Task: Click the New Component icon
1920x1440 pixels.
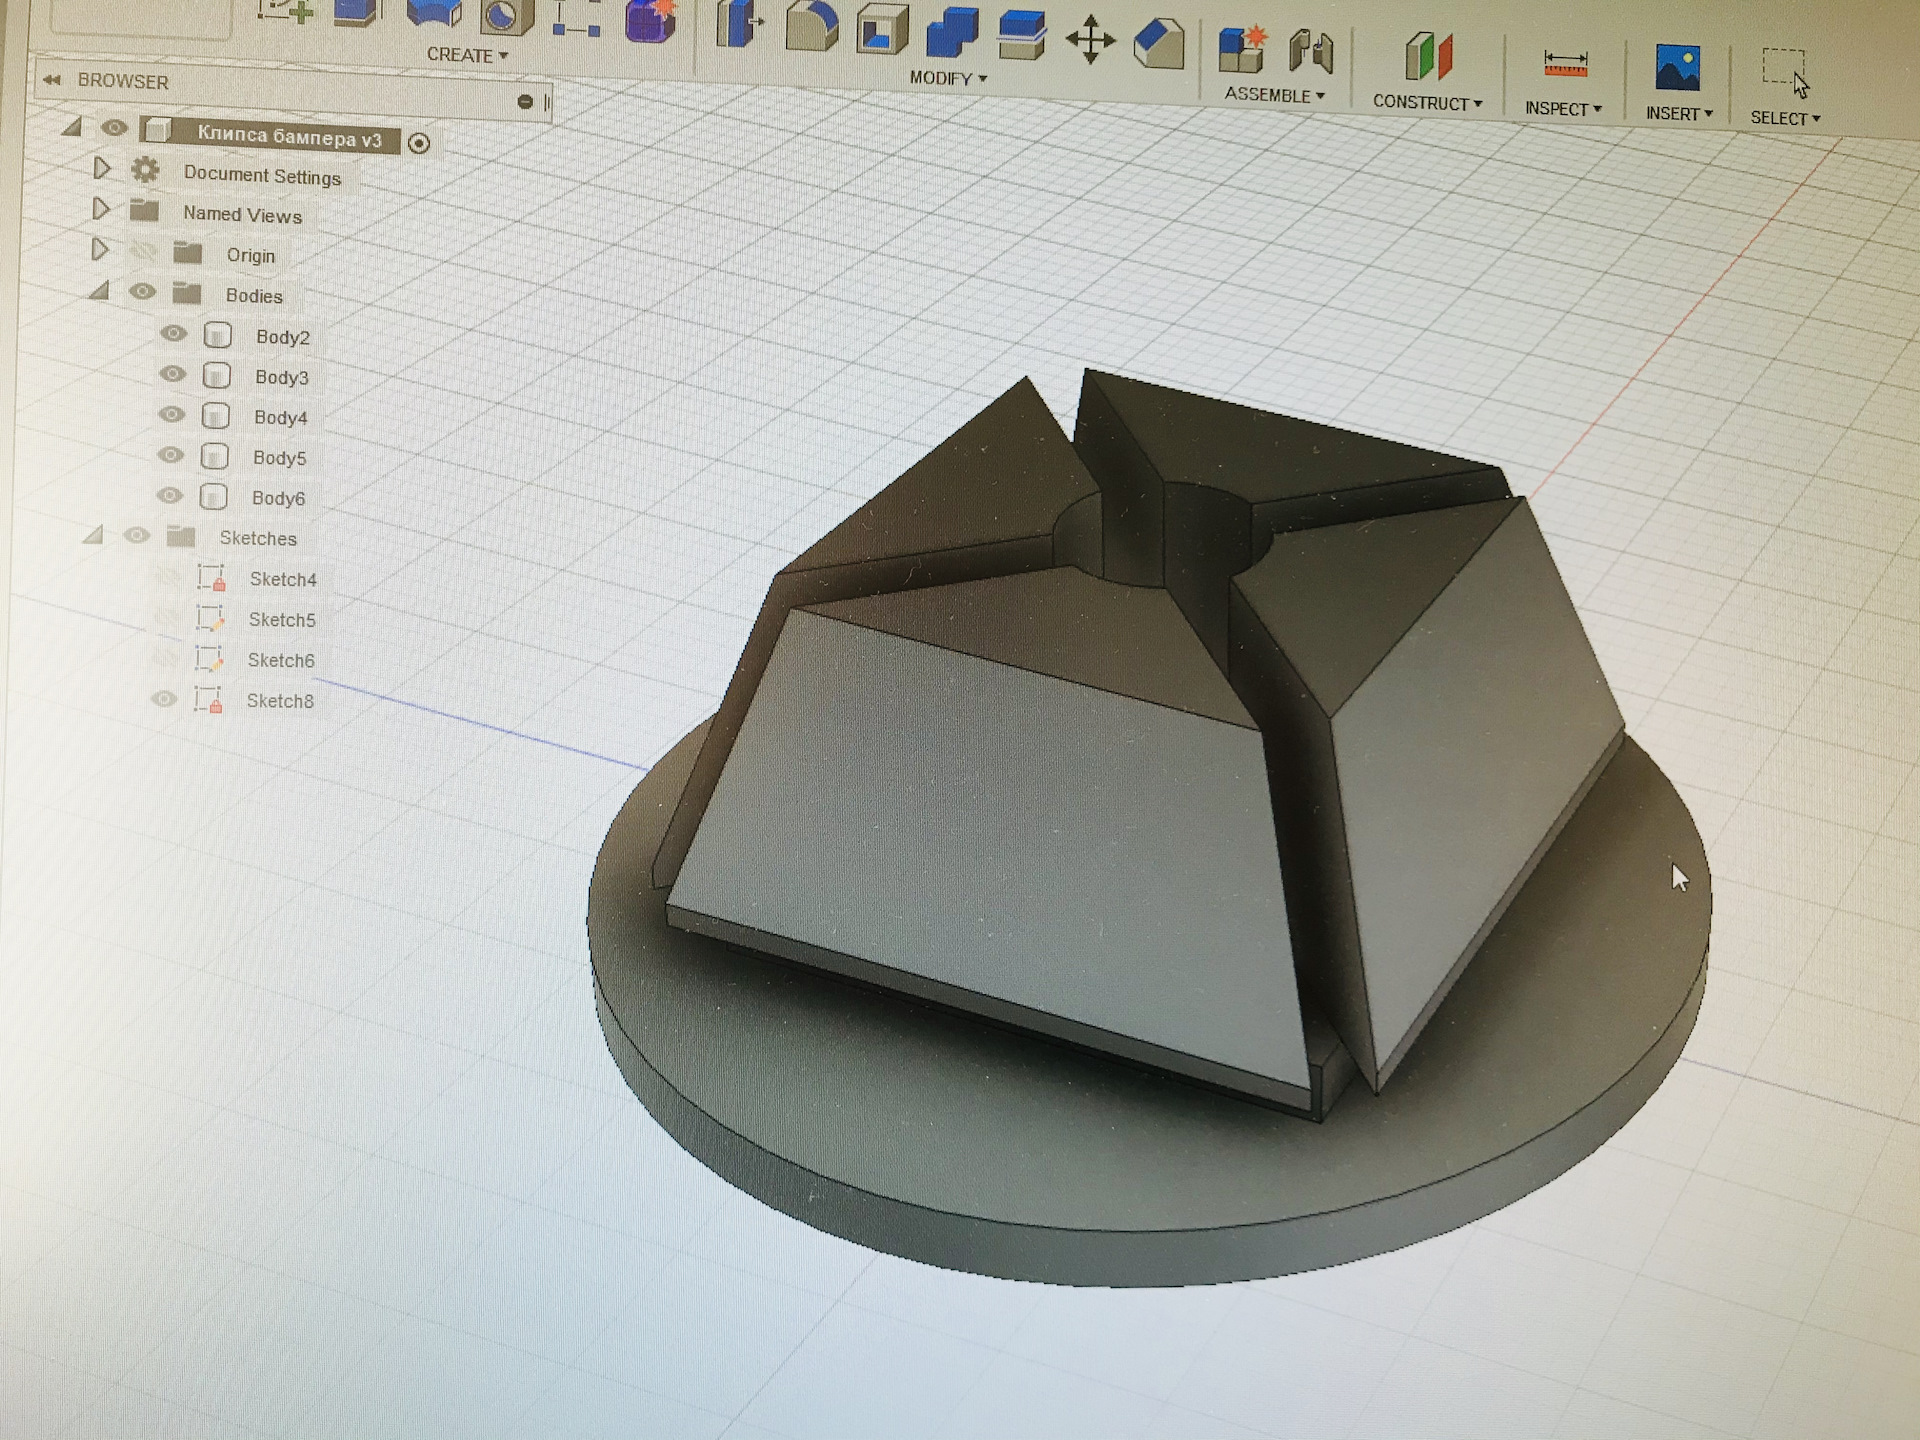Action: tap(1241, 50)
